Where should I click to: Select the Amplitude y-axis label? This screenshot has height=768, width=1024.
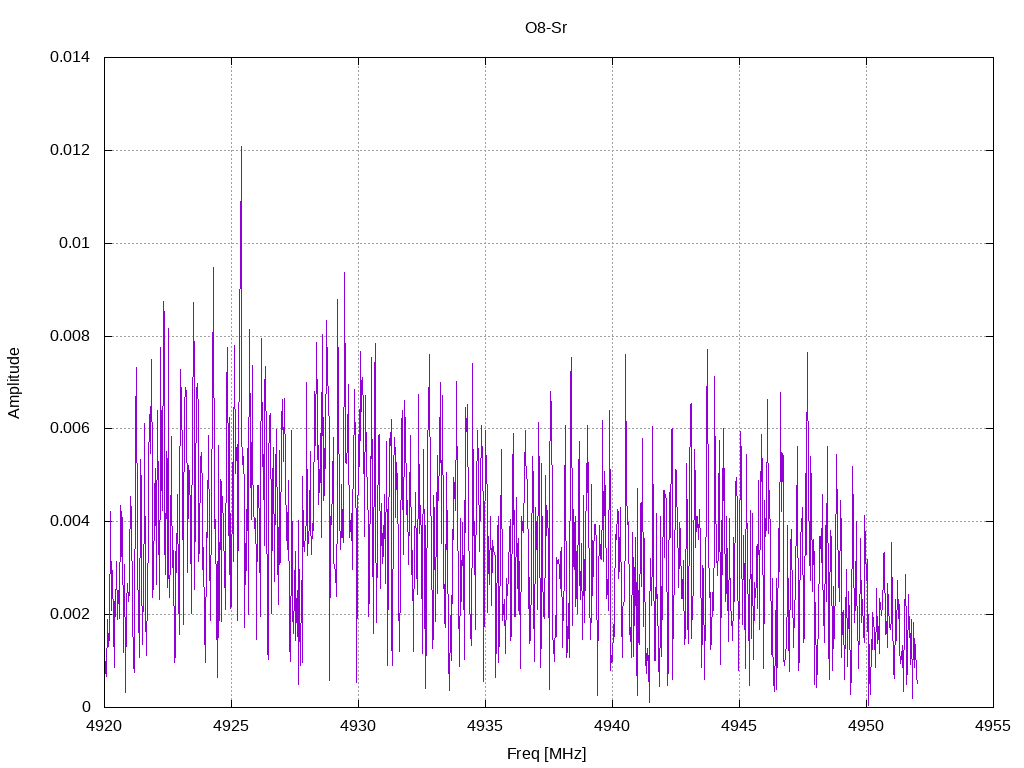14,383
